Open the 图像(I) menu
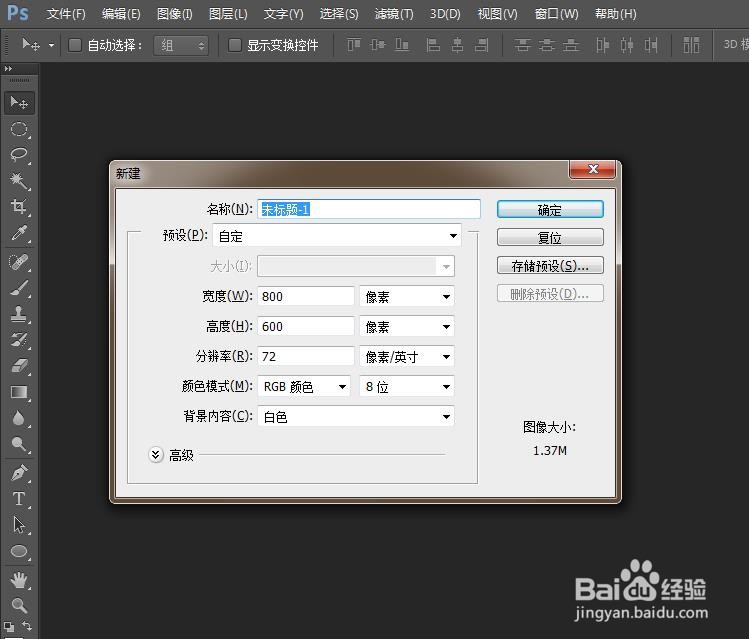749x639 pixels. tap(175, 14)
